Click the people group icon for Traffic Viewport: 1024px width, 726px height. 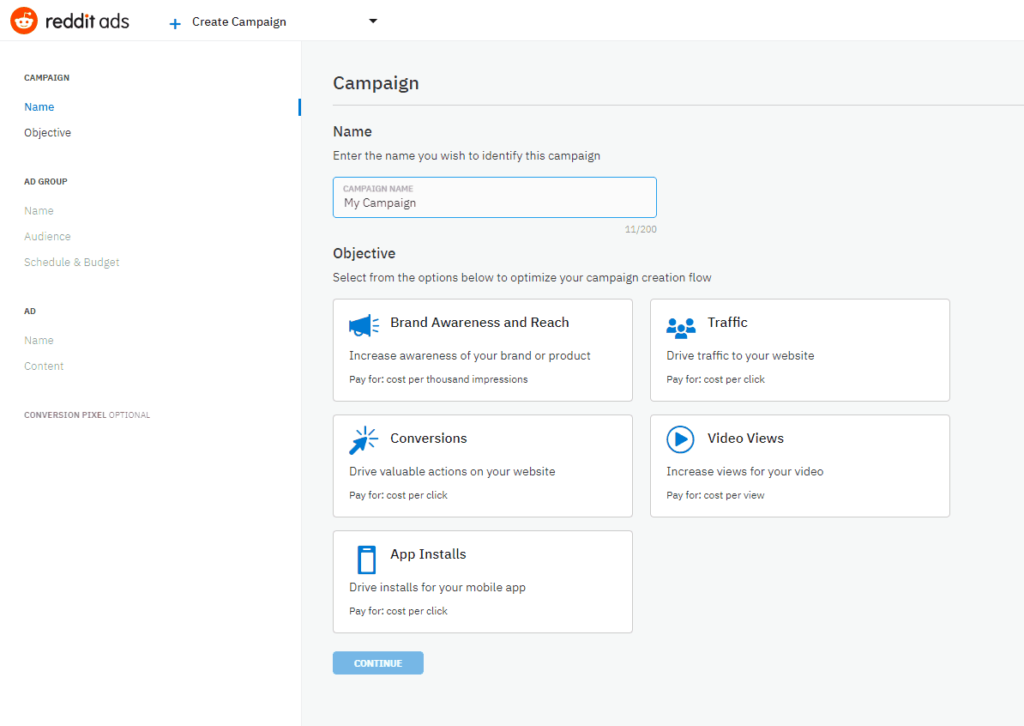point(680,328)
